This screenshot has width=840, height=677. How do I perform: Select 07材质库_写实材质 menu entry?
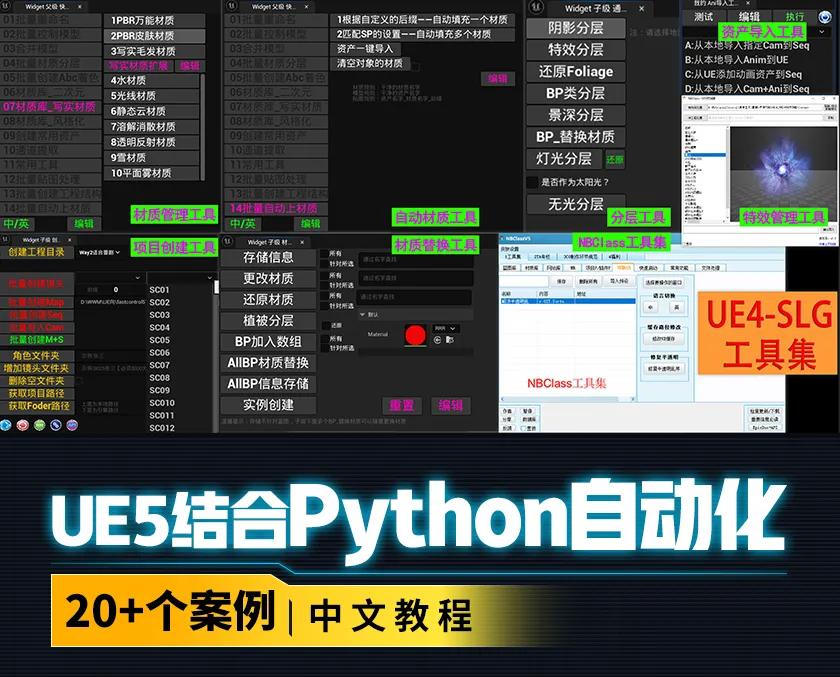coord(50,107)
